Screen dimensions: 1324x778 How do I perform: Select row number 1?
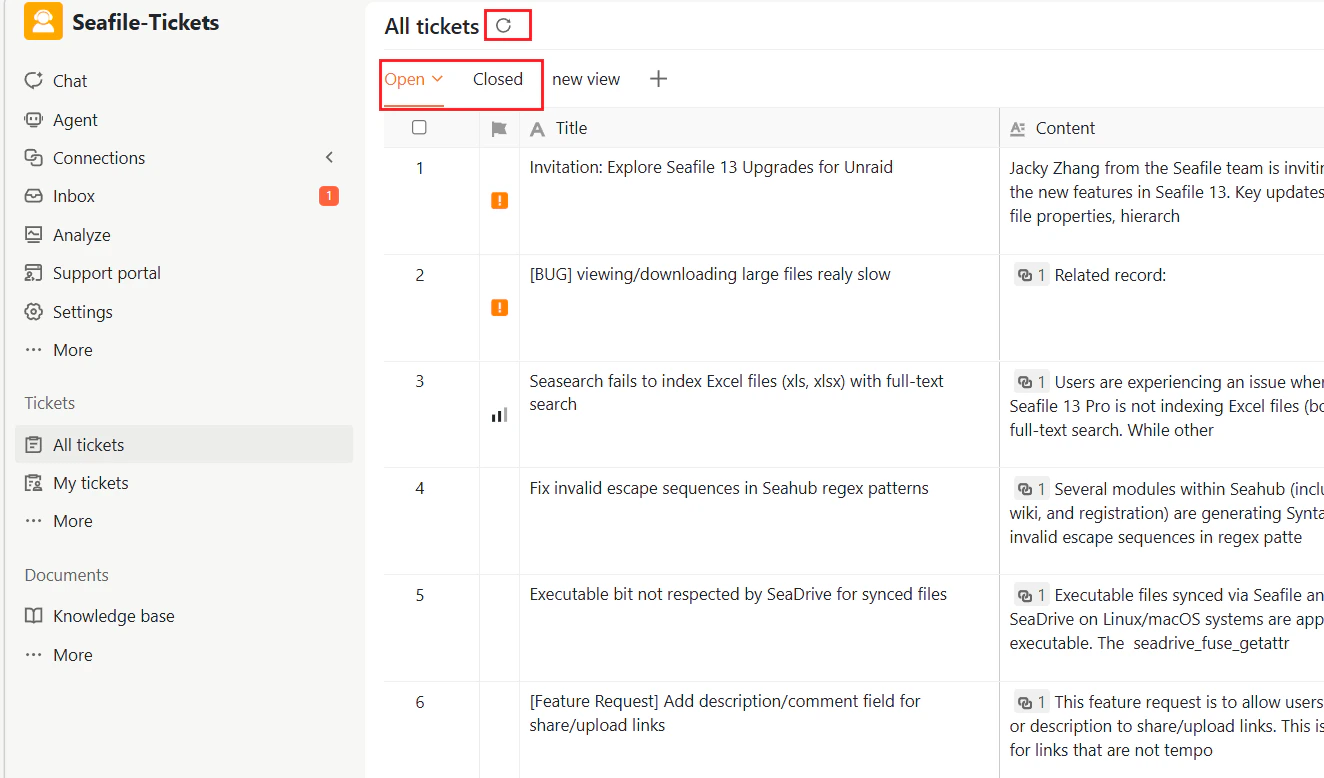420,168
